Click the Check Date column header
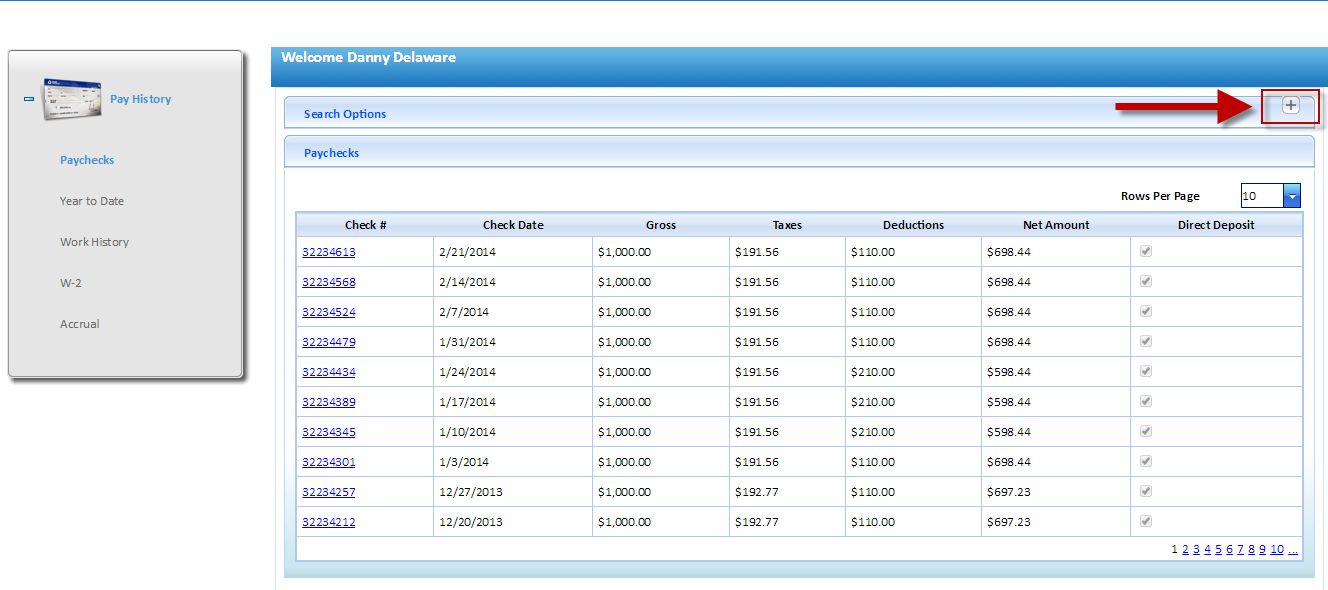 tap(513, 225)
